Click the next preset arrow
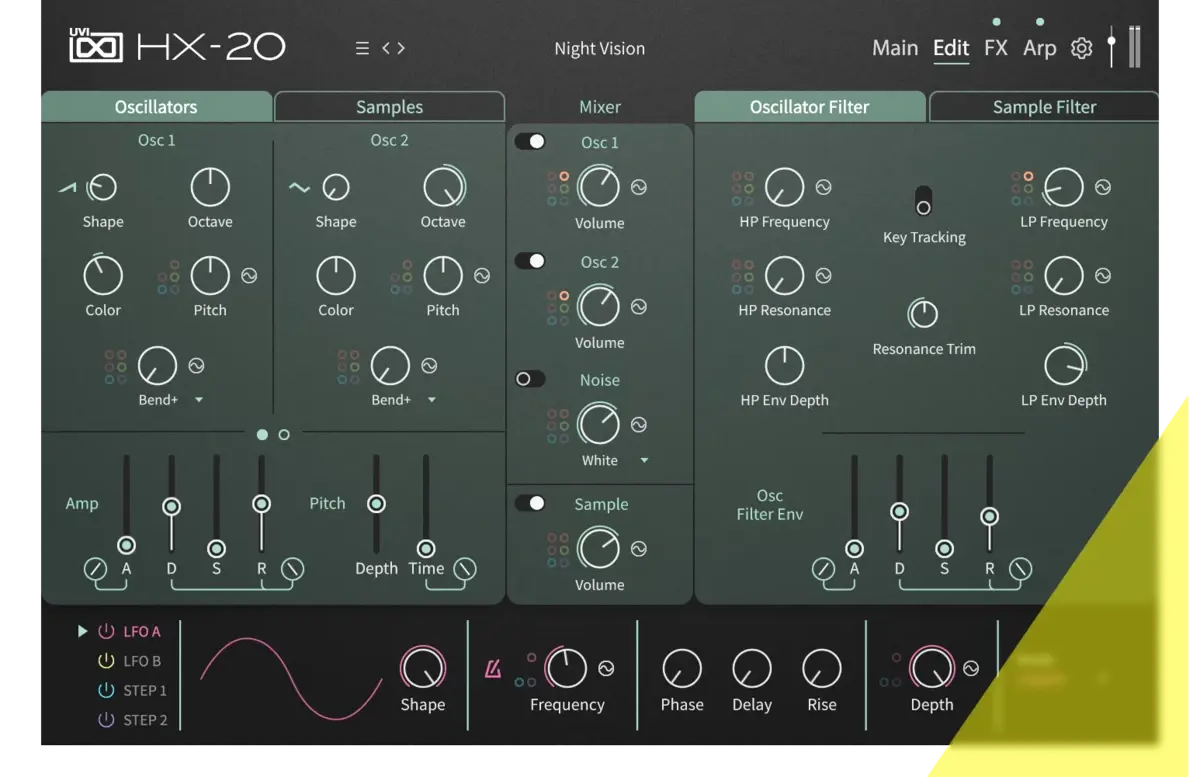The height and width of the screenshot is (784, 1200). point(400,47)
